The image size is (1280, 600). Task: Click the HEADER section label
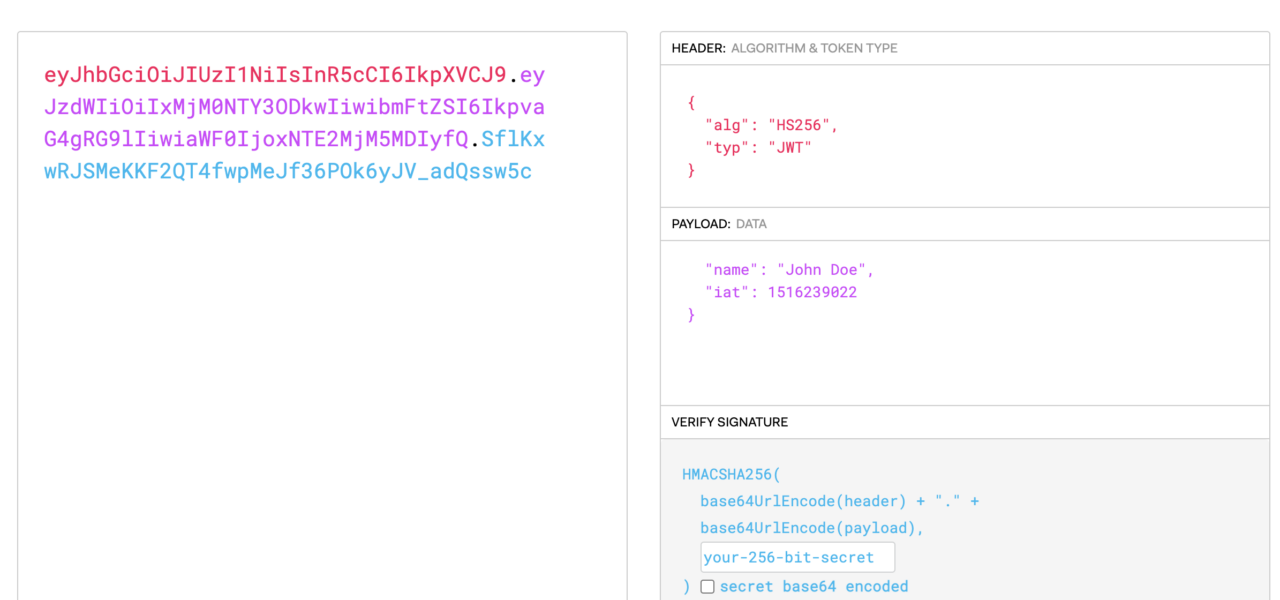pyautogui.click(x=698, y=48)
